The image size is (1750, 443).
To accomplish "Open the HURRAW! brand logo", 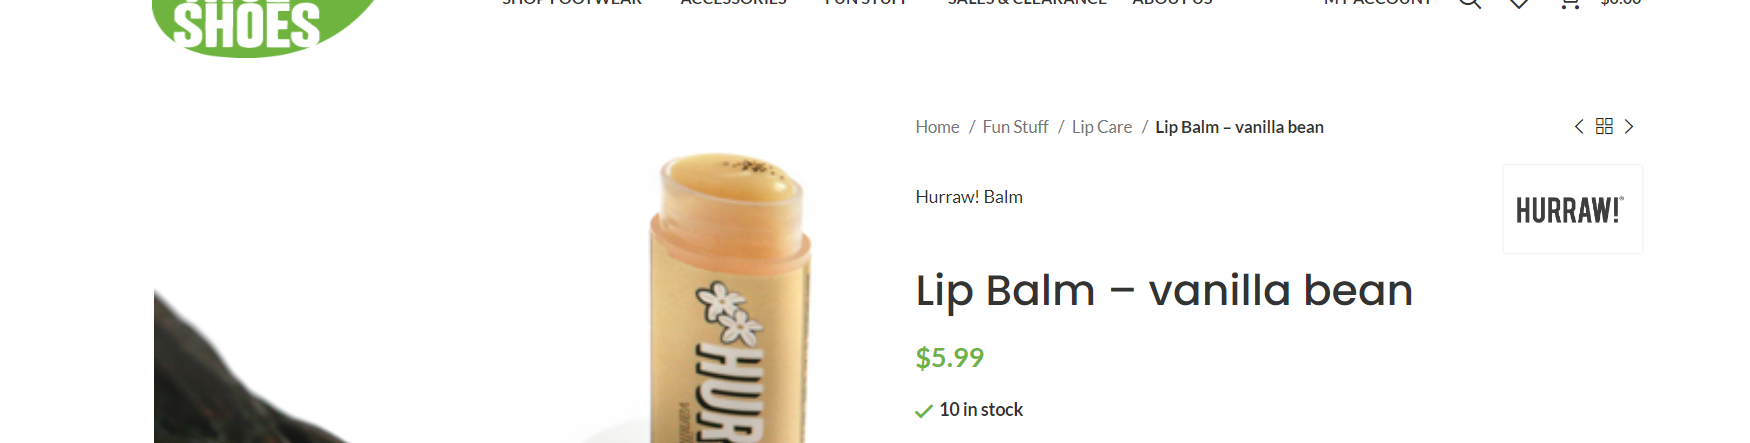I will point(1572,209).
